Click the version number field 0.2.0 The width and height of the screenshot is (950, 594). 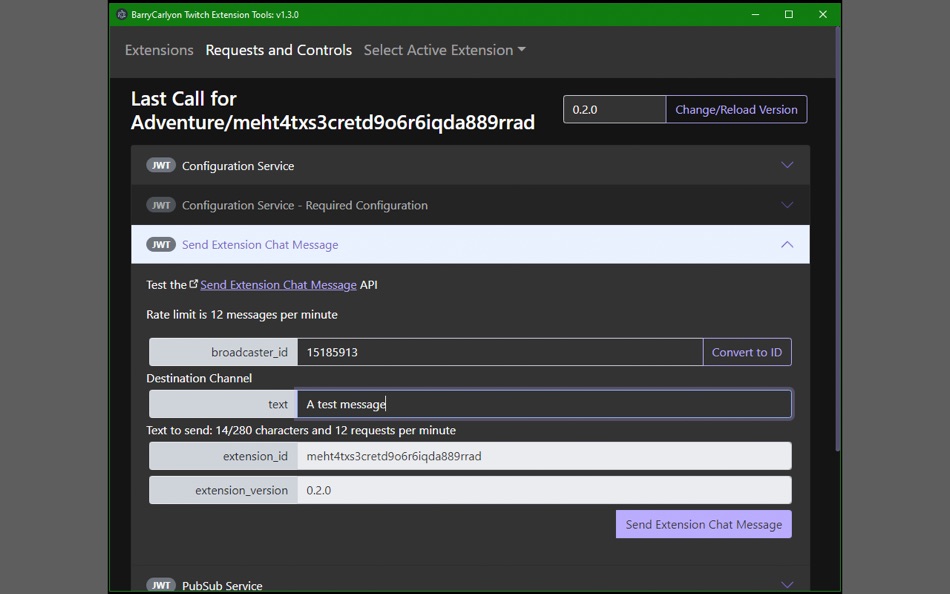(614, 109)
